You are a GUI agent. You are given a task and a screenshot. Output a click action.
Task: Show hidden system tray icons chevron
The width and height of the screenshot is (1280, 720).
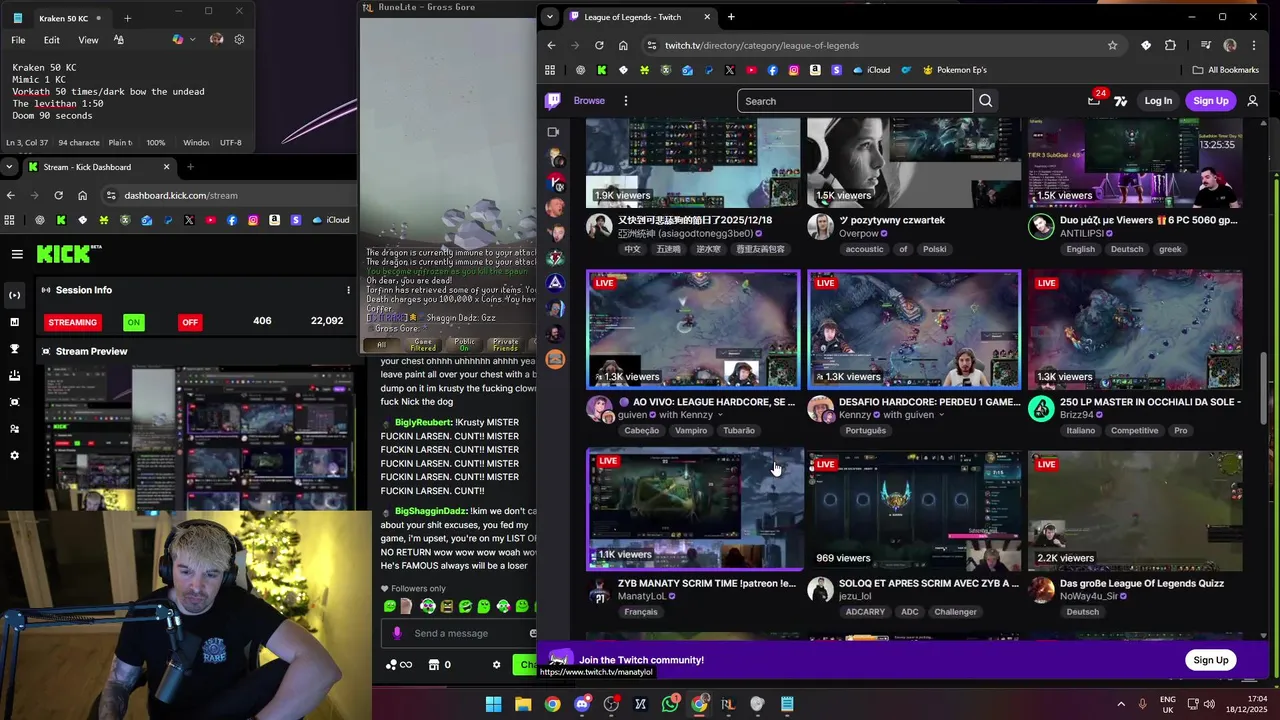point(1121,704)
